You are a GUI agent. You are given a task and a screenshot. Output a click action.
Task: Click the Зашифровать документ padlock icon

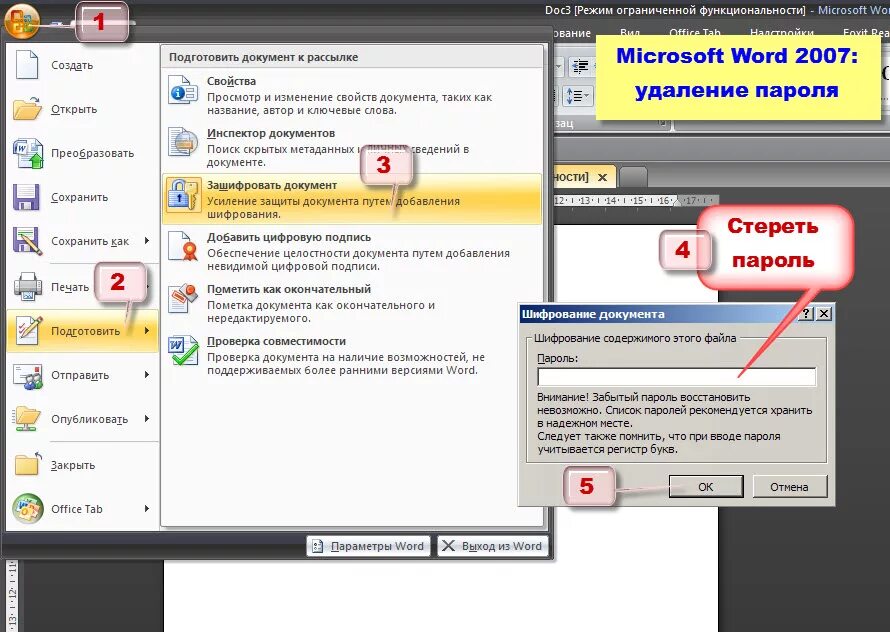[x=183, y=194]
